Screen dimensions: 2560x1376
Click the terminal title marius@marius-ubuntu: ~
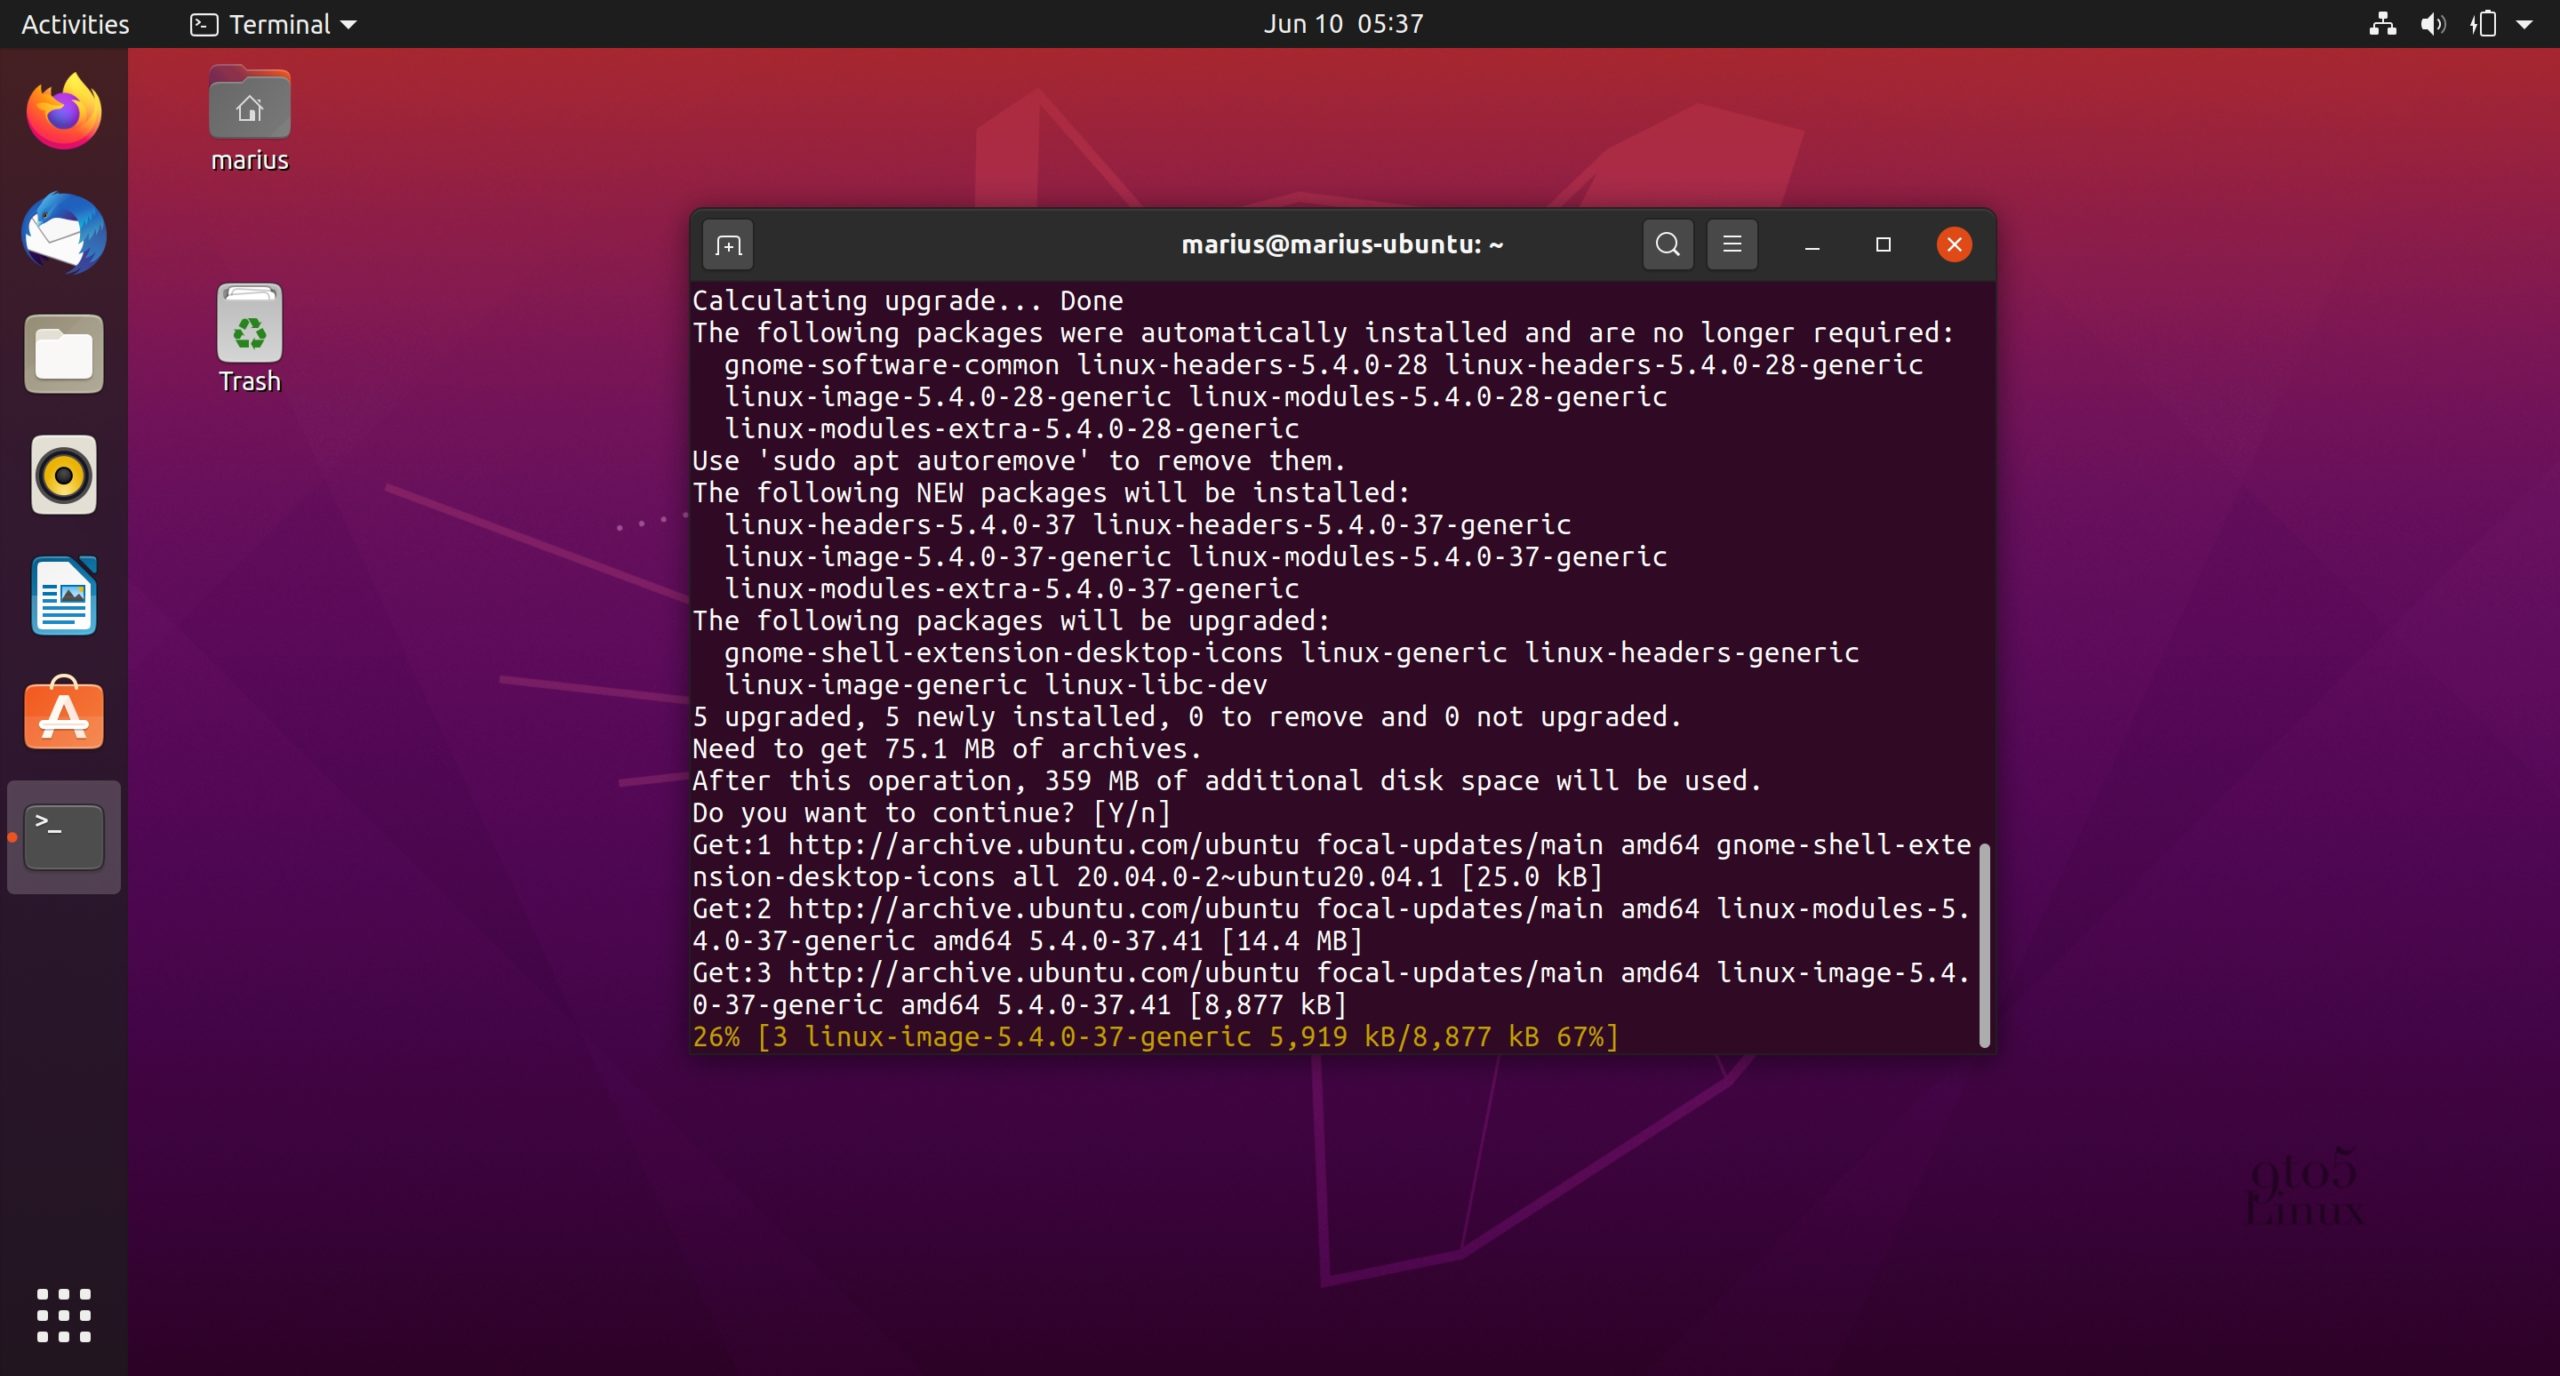(1342, 245)
